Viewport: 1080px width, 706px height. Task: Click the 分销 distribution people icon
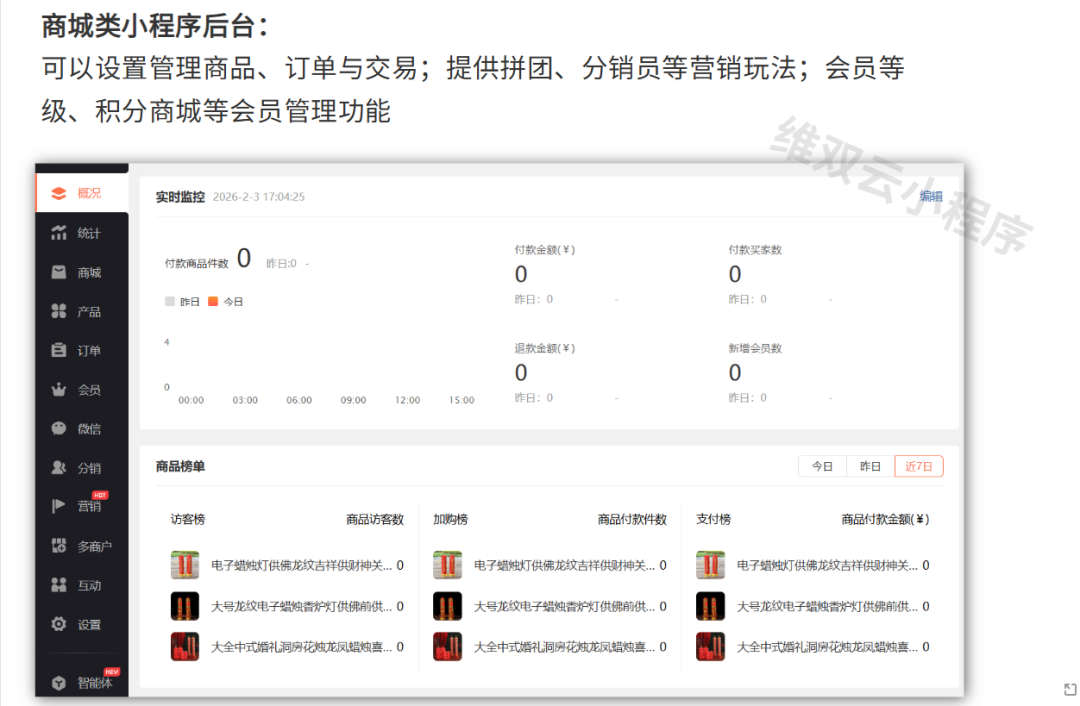[x=59, y=468]
